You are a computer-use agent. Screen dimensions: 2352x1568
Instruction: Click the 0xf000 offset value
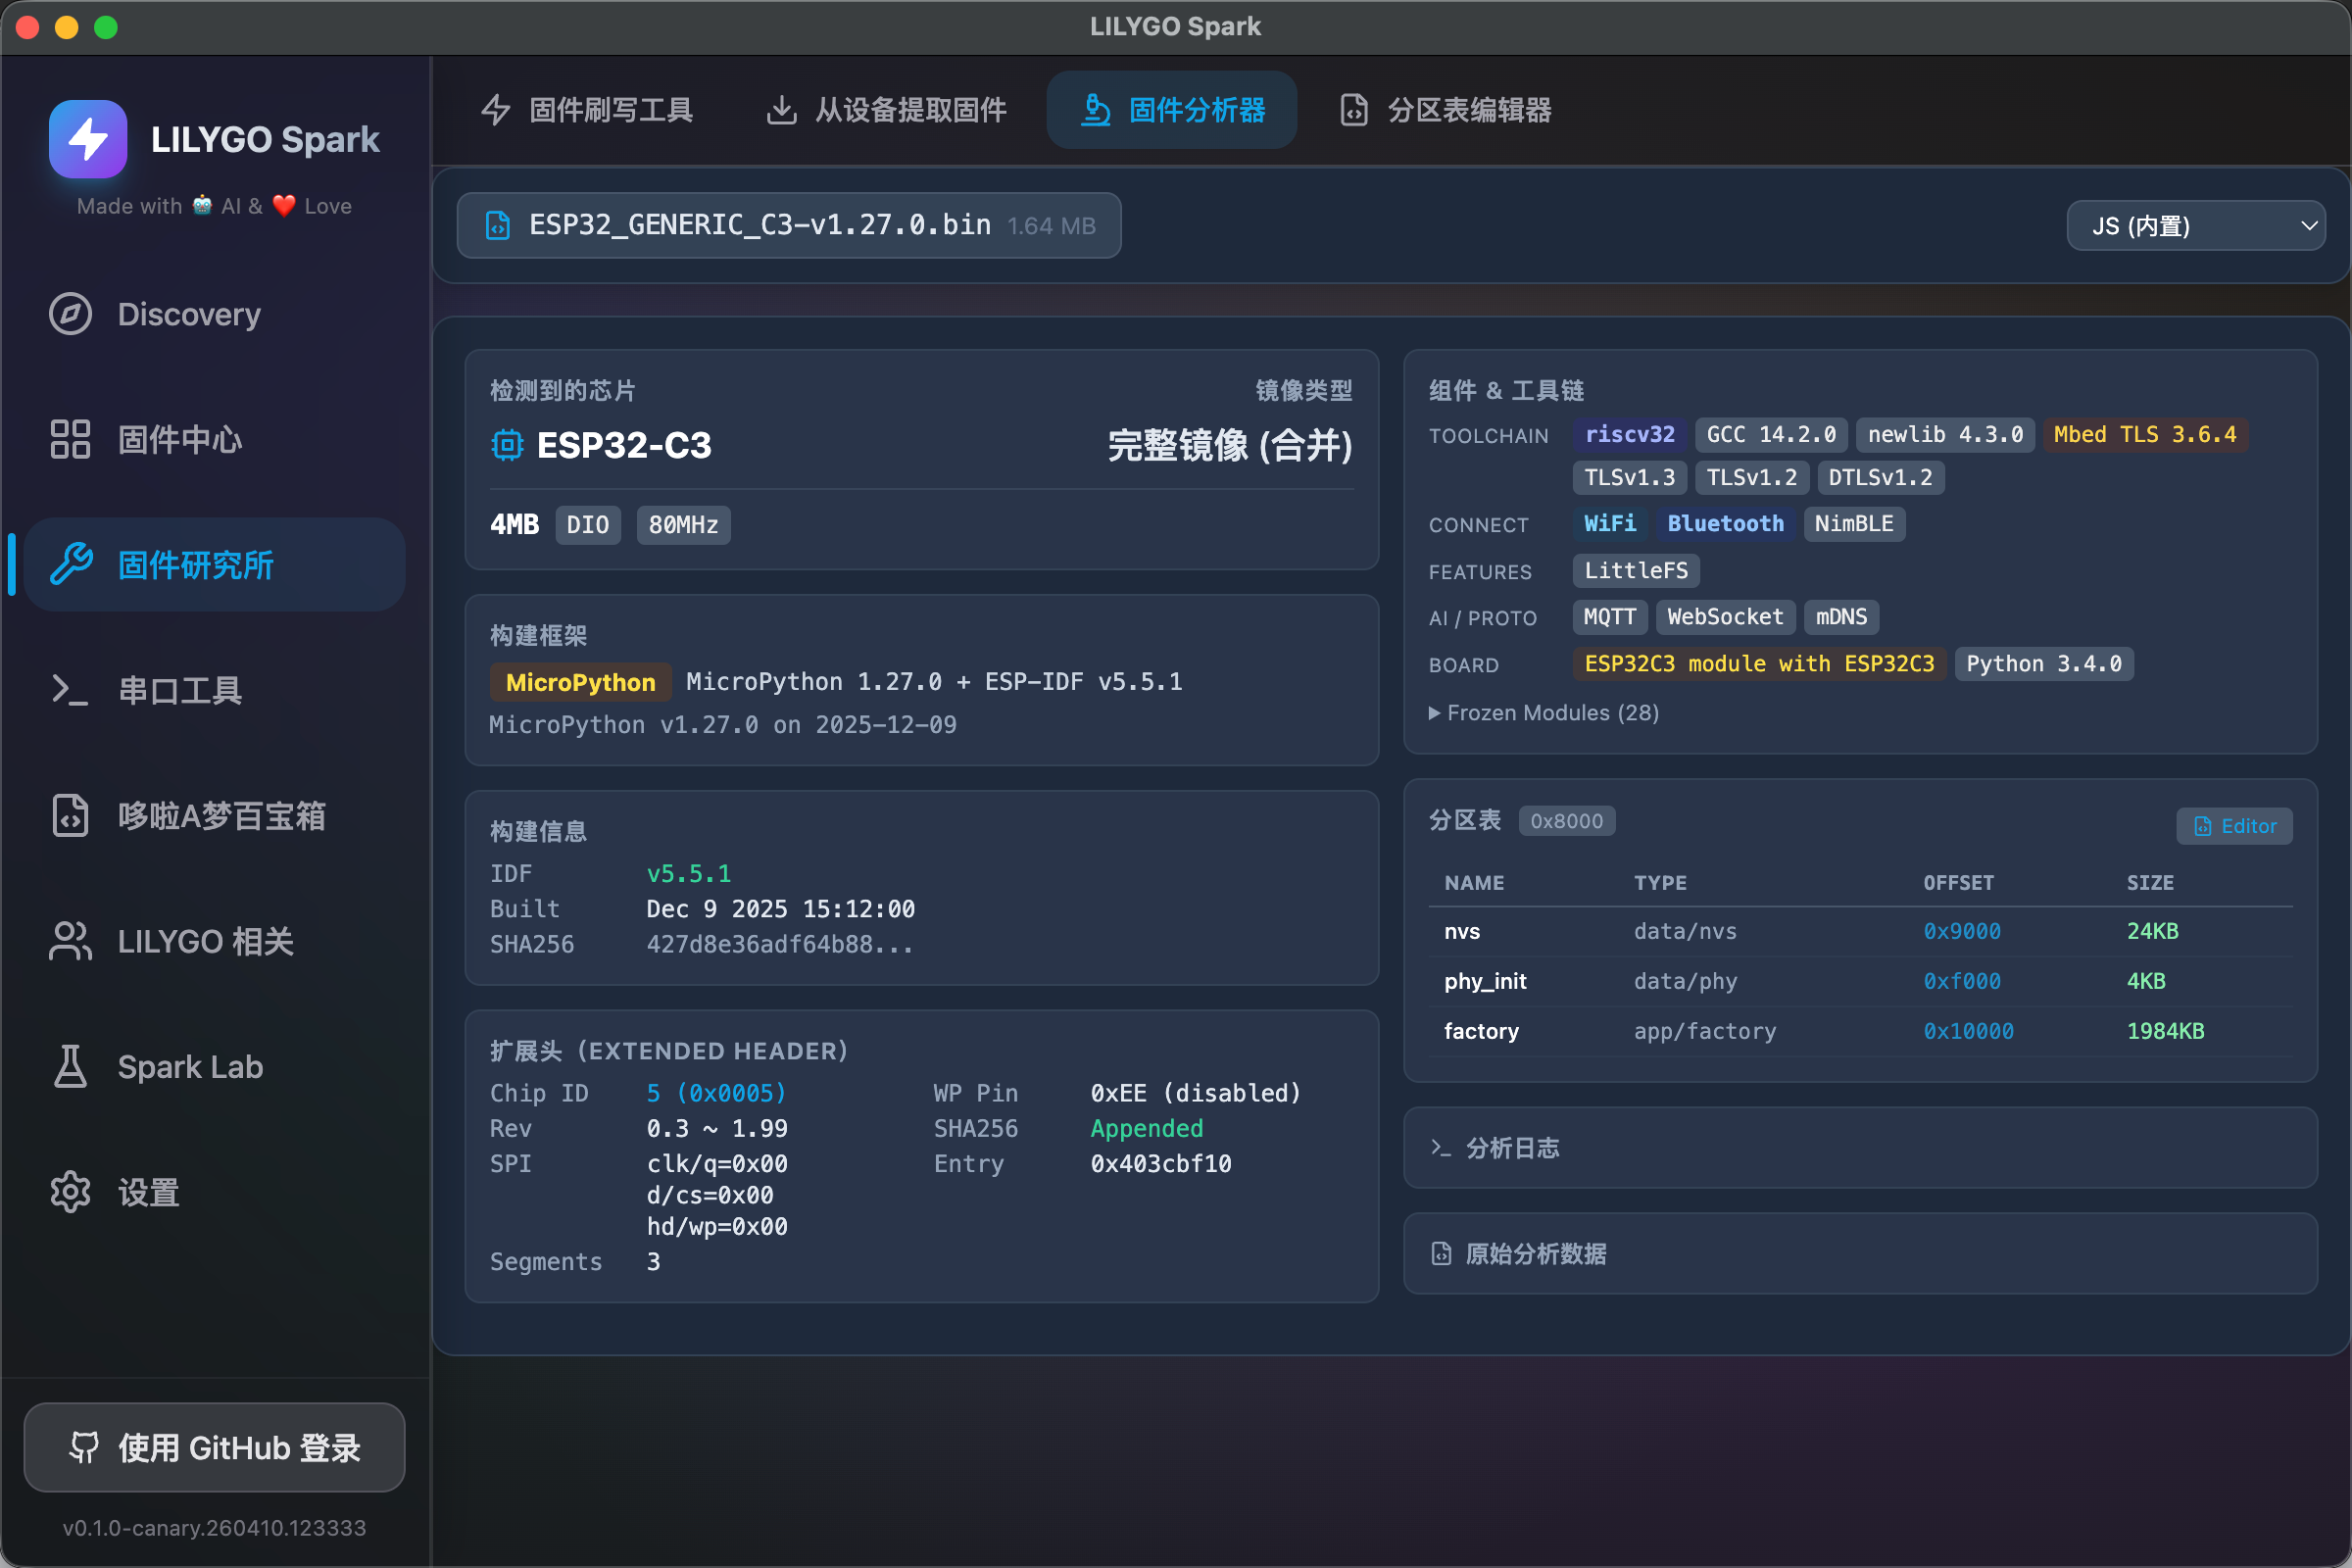pyautogui.click(x=1962, y=981)
